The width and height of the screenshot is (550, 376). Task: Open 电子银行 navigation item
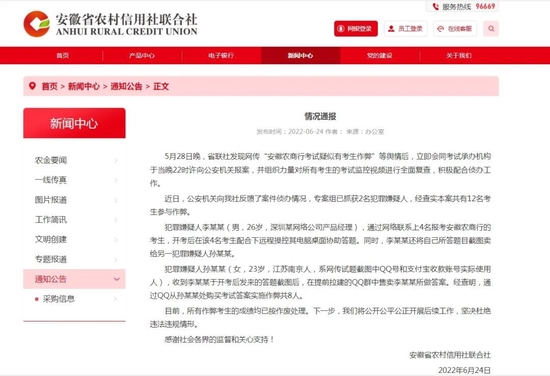[x=221, y=55]
